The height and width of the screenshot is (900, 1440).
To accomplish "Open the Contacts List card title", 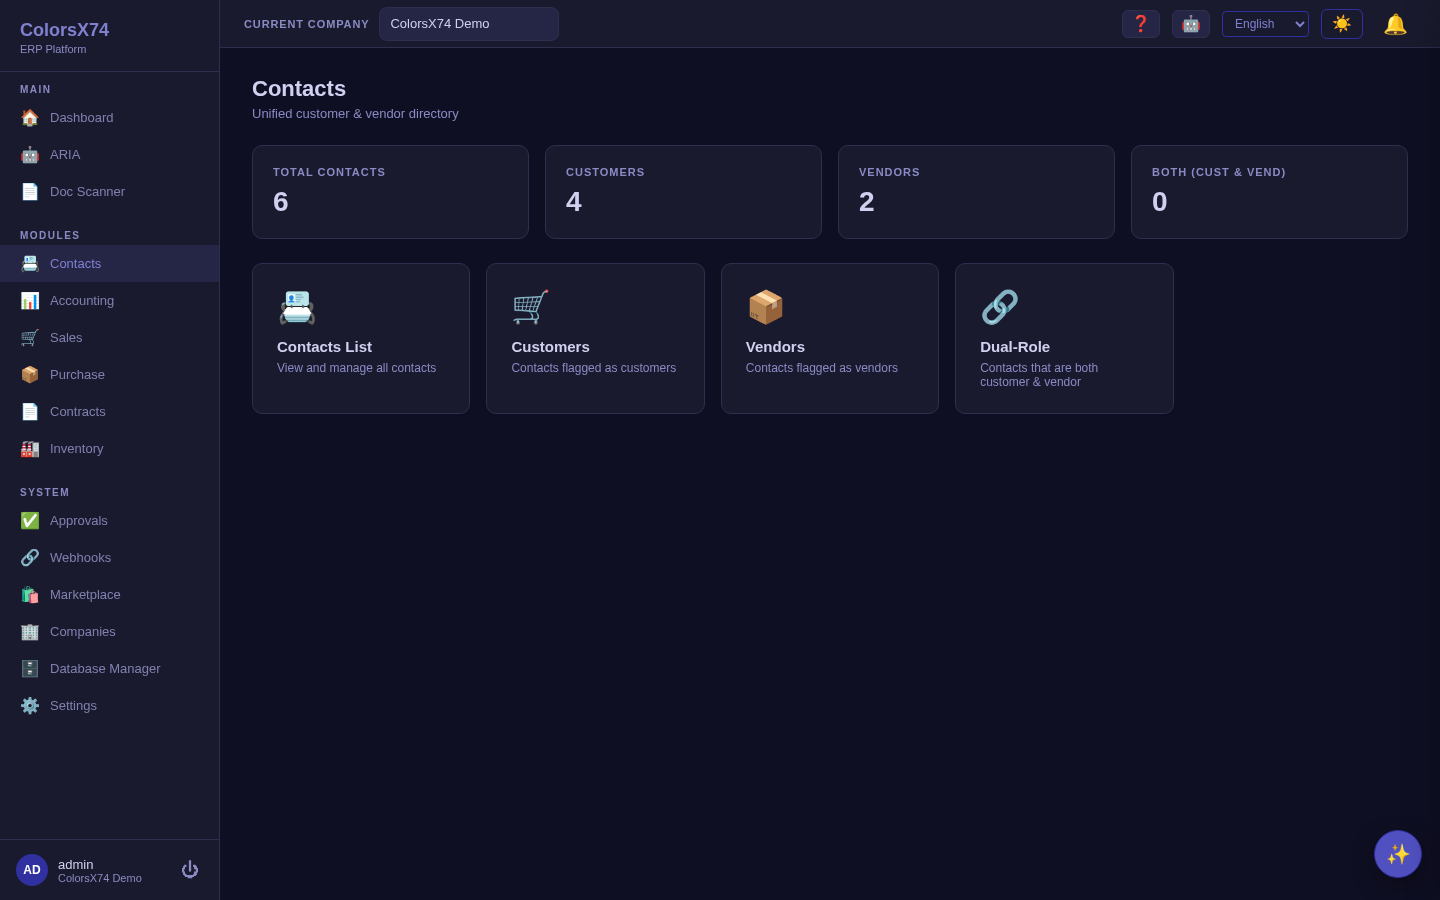I will coord(324,347).
